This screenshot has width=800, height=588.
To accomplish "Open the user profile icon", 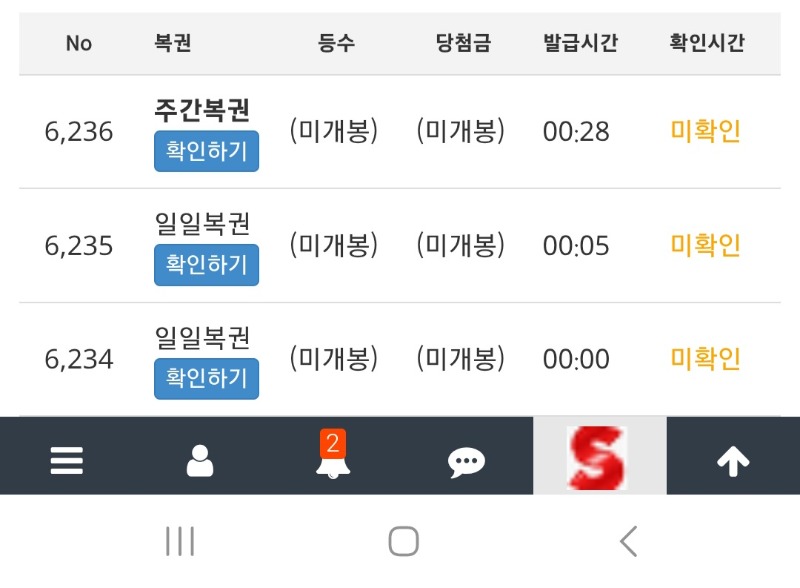I will pyautogui.click(x=200, y=461).
